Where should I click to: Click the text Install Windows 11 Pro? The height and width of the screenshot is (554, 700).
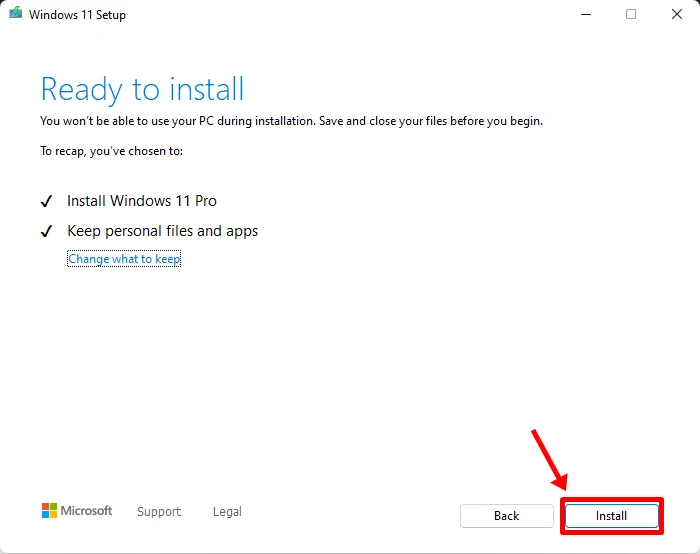coord(142,201)
